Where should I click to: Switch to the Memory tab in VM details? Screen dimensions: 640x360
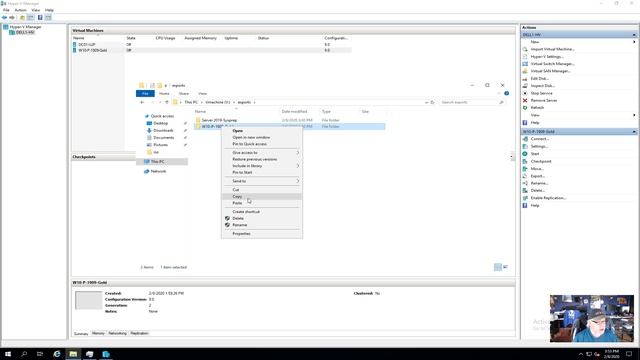98,333
